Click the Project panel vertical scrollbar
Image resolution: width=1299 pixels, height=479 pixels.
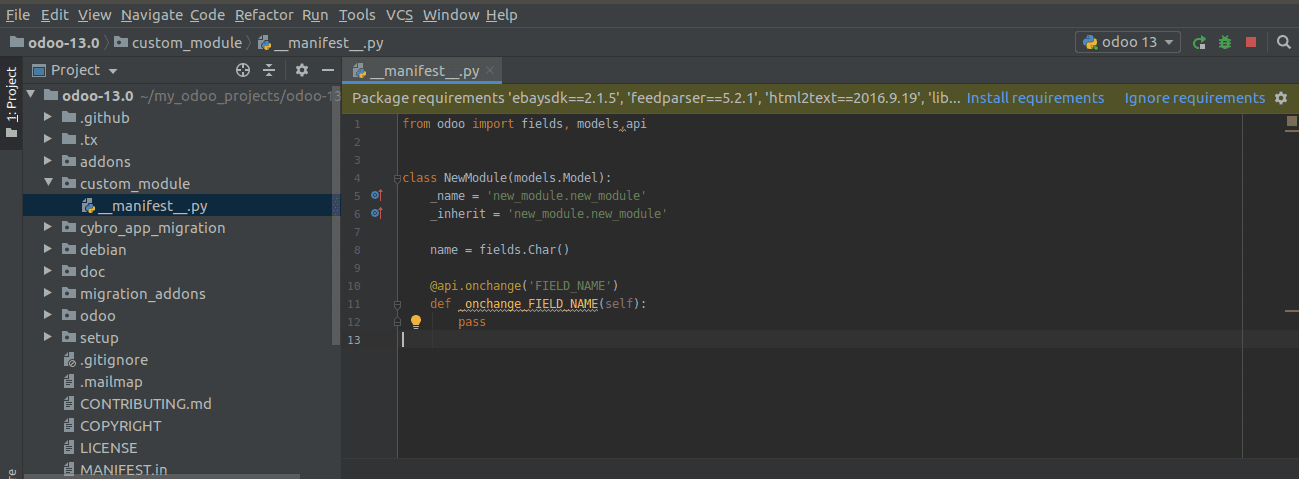336,215
